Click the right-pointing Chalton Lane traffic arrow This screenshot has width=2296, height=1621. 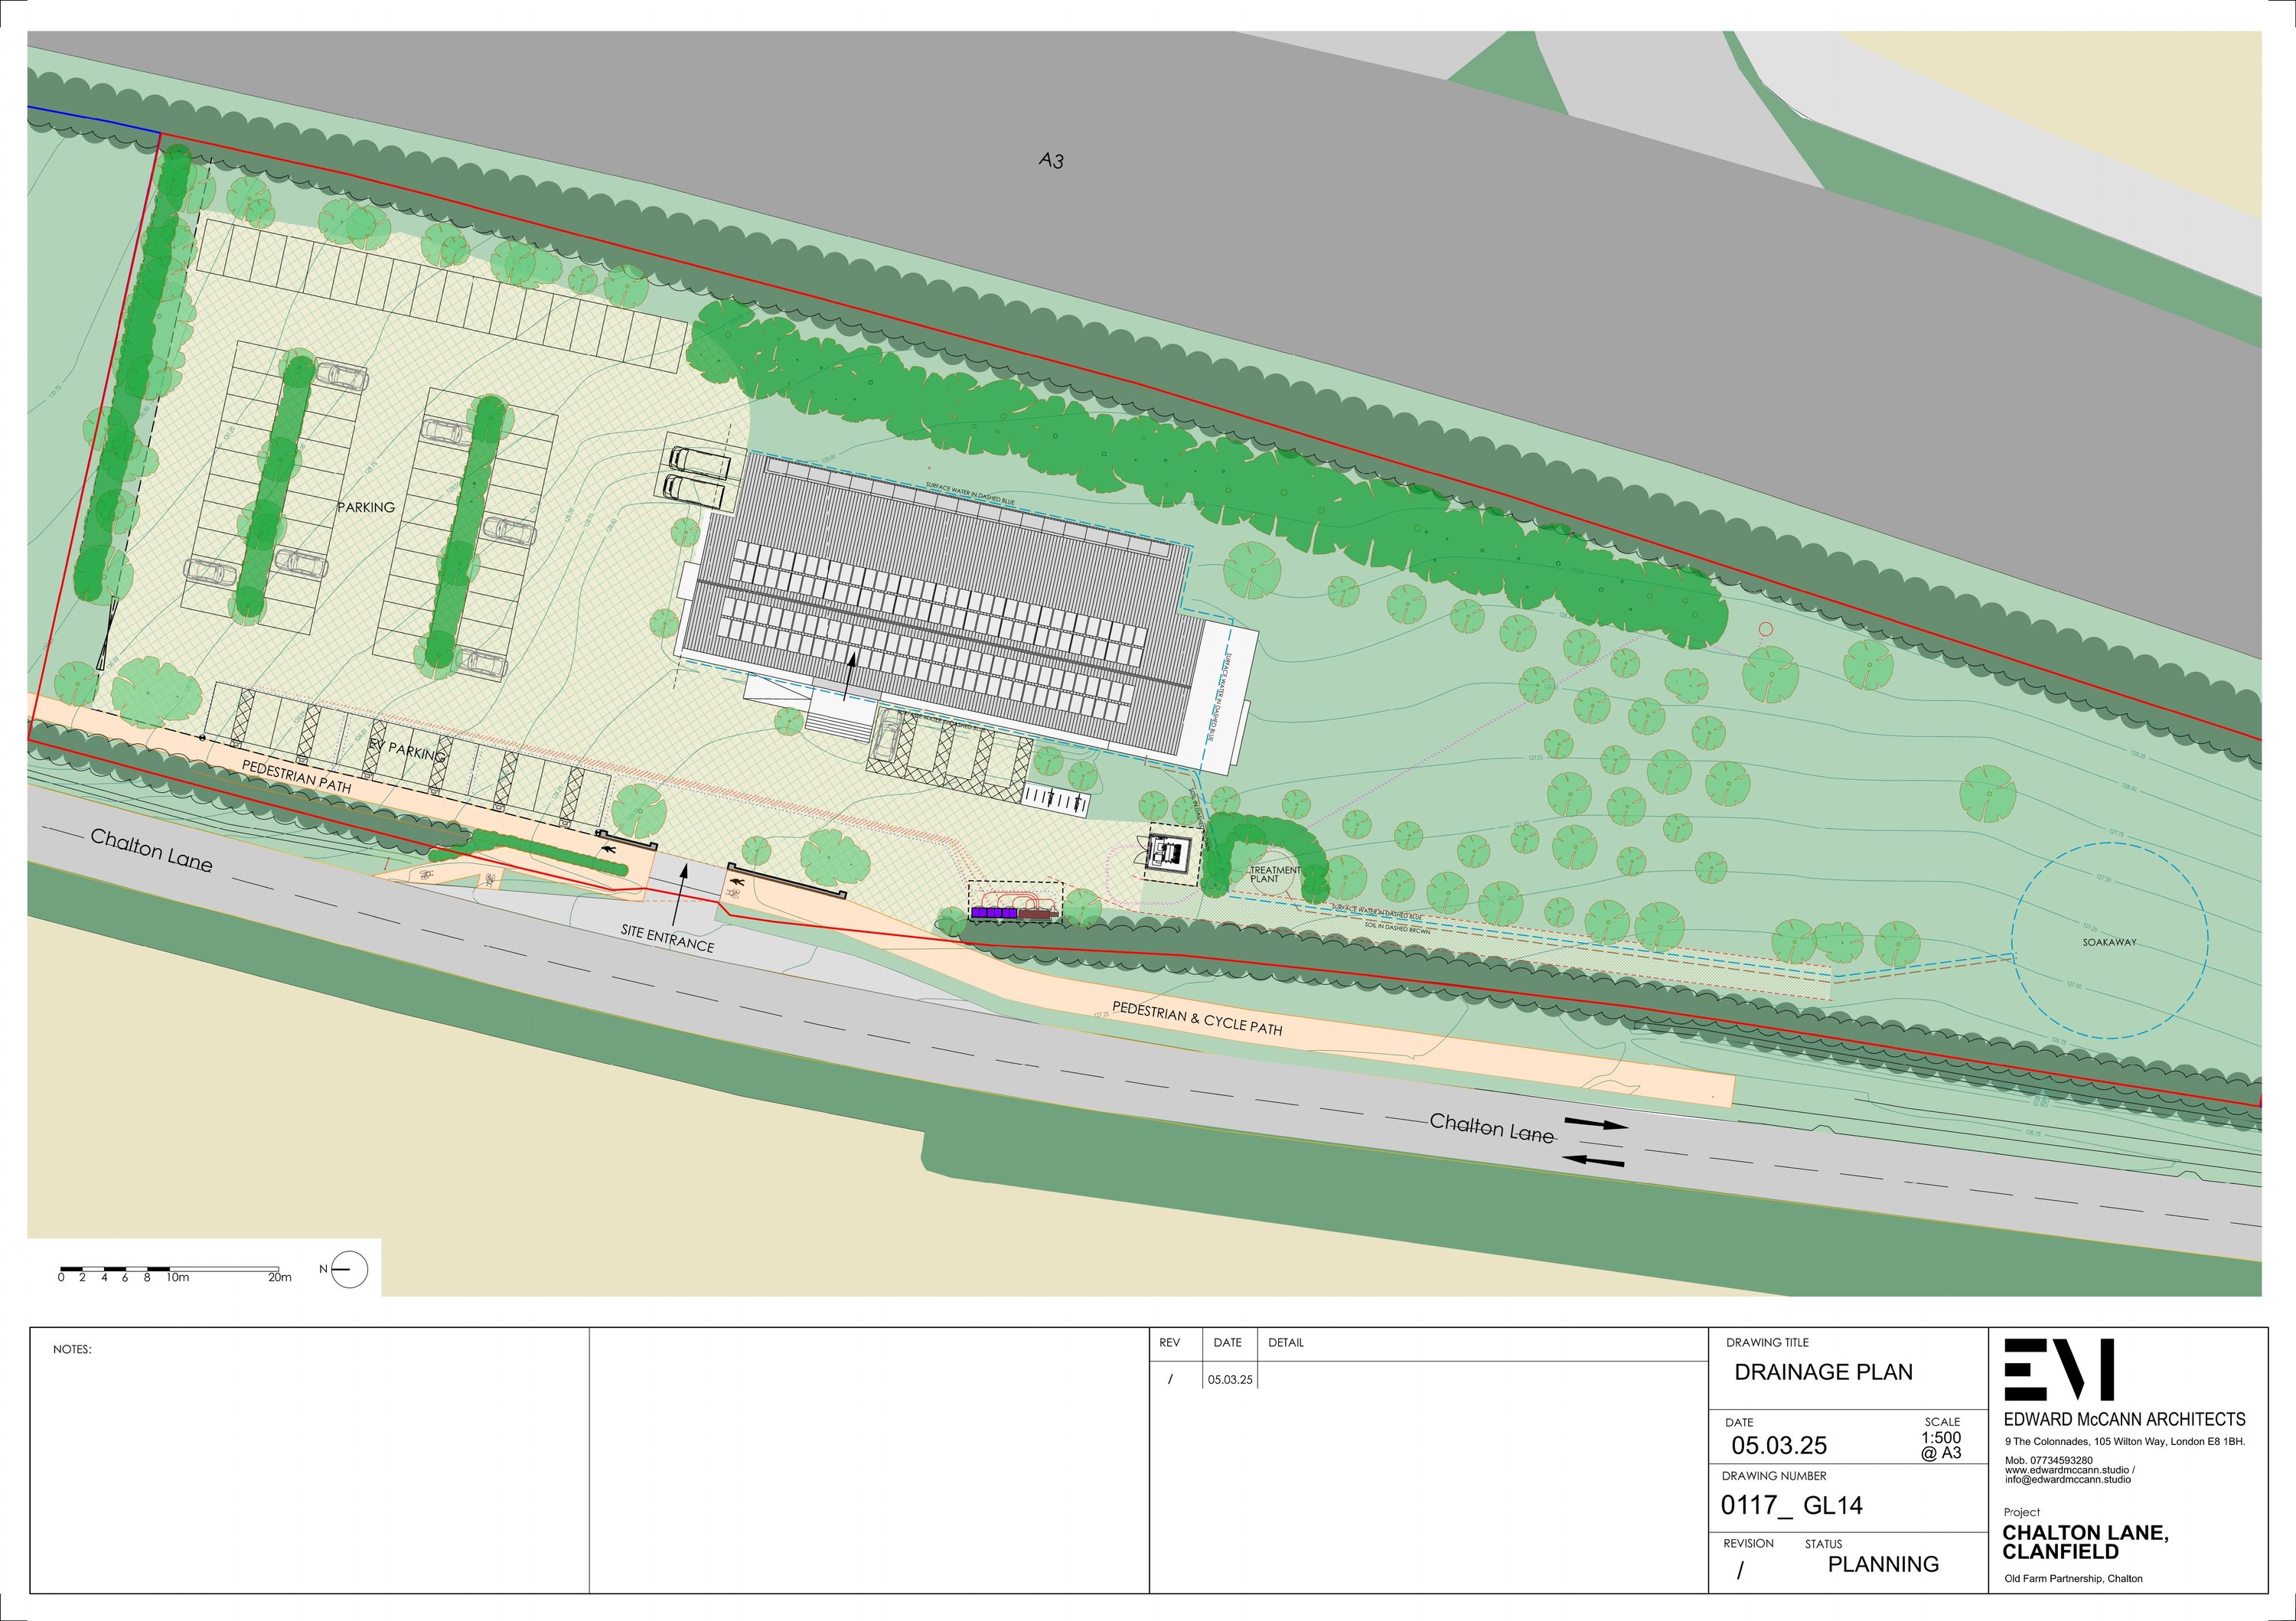[1596, 1124]
